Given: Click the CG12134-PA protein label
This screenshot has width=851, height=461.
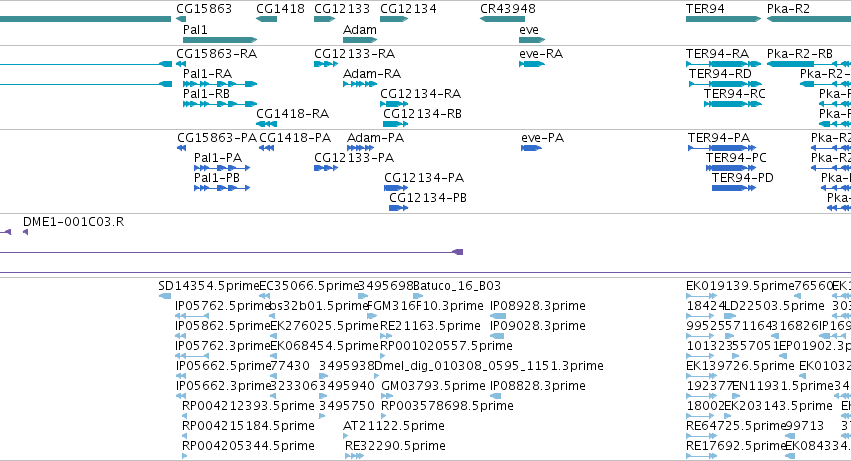Looking at the screenshot, I should pos(424,178).
